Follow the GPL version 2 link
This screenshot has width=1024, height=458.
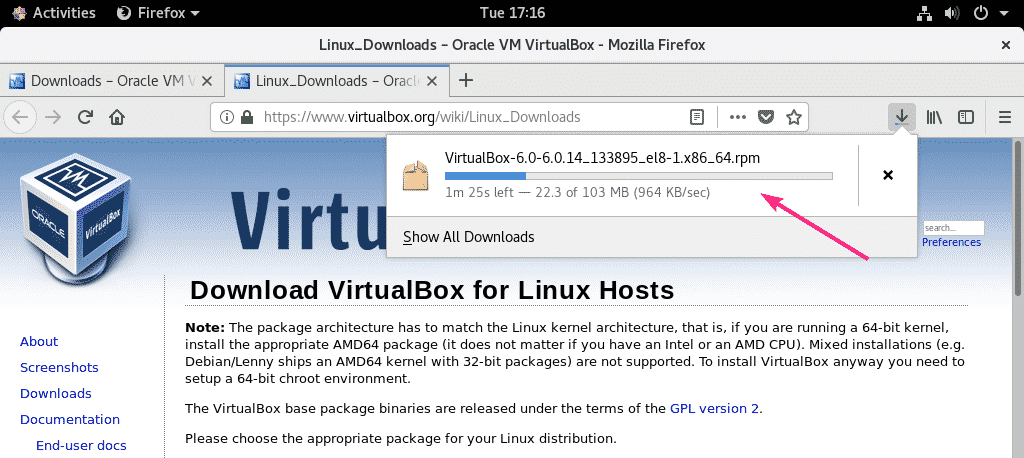coord(714,409)
